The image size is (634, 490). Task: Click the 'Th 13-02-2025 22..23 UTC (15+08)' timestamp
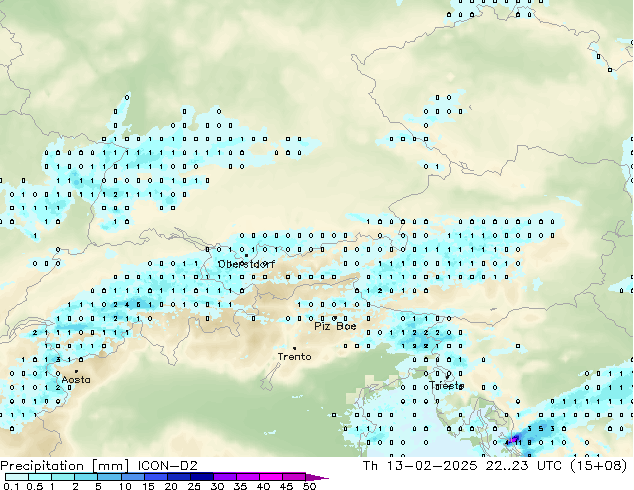coord(495,465)
